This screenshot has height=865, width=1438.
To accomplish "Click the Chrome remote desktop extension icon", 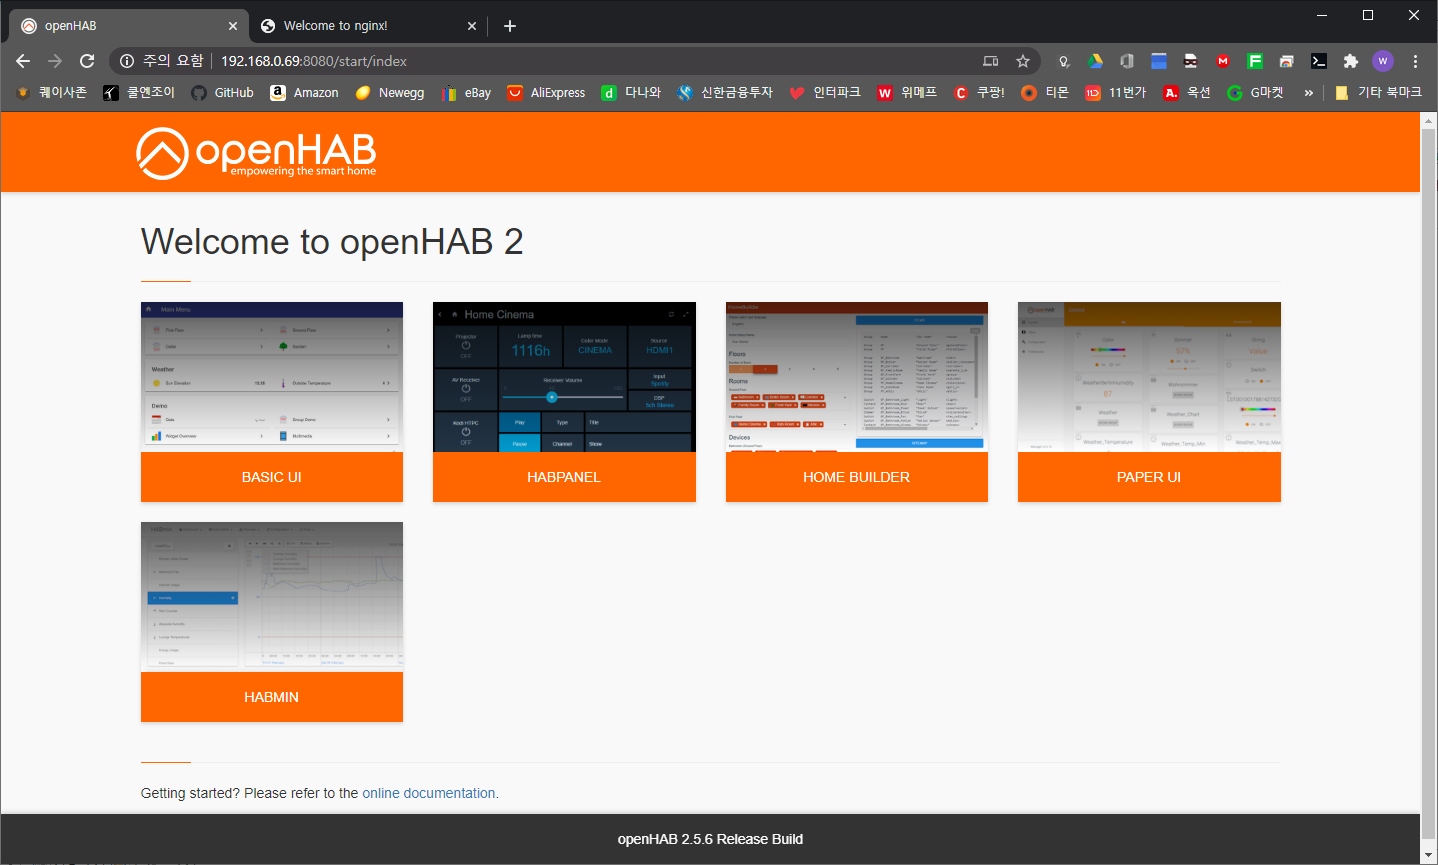I will click(x=1287, y=61).
